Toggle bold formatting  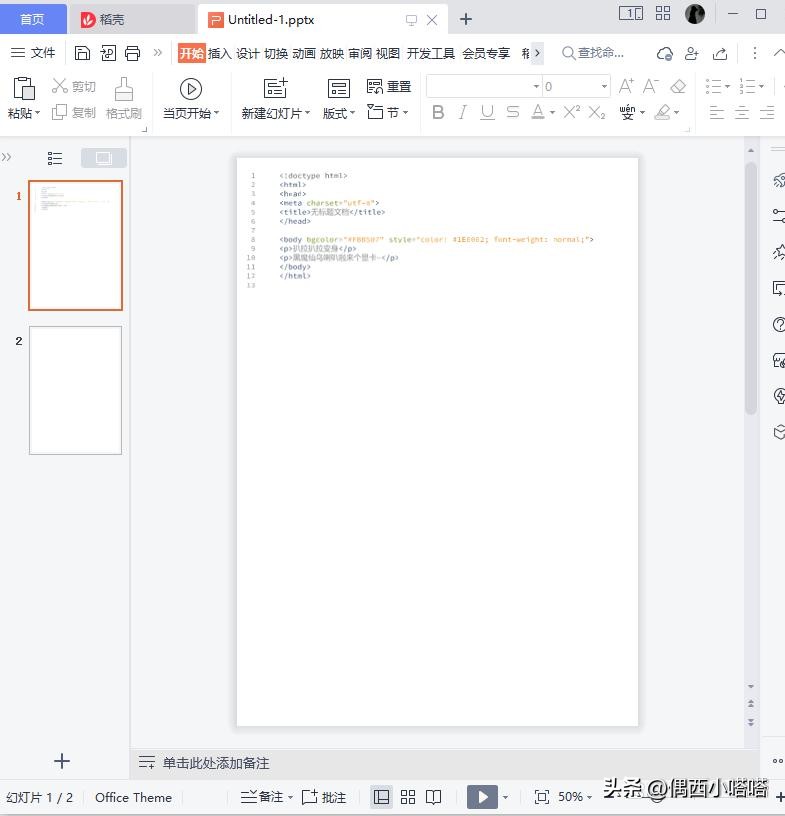click(x=438, y=112)
